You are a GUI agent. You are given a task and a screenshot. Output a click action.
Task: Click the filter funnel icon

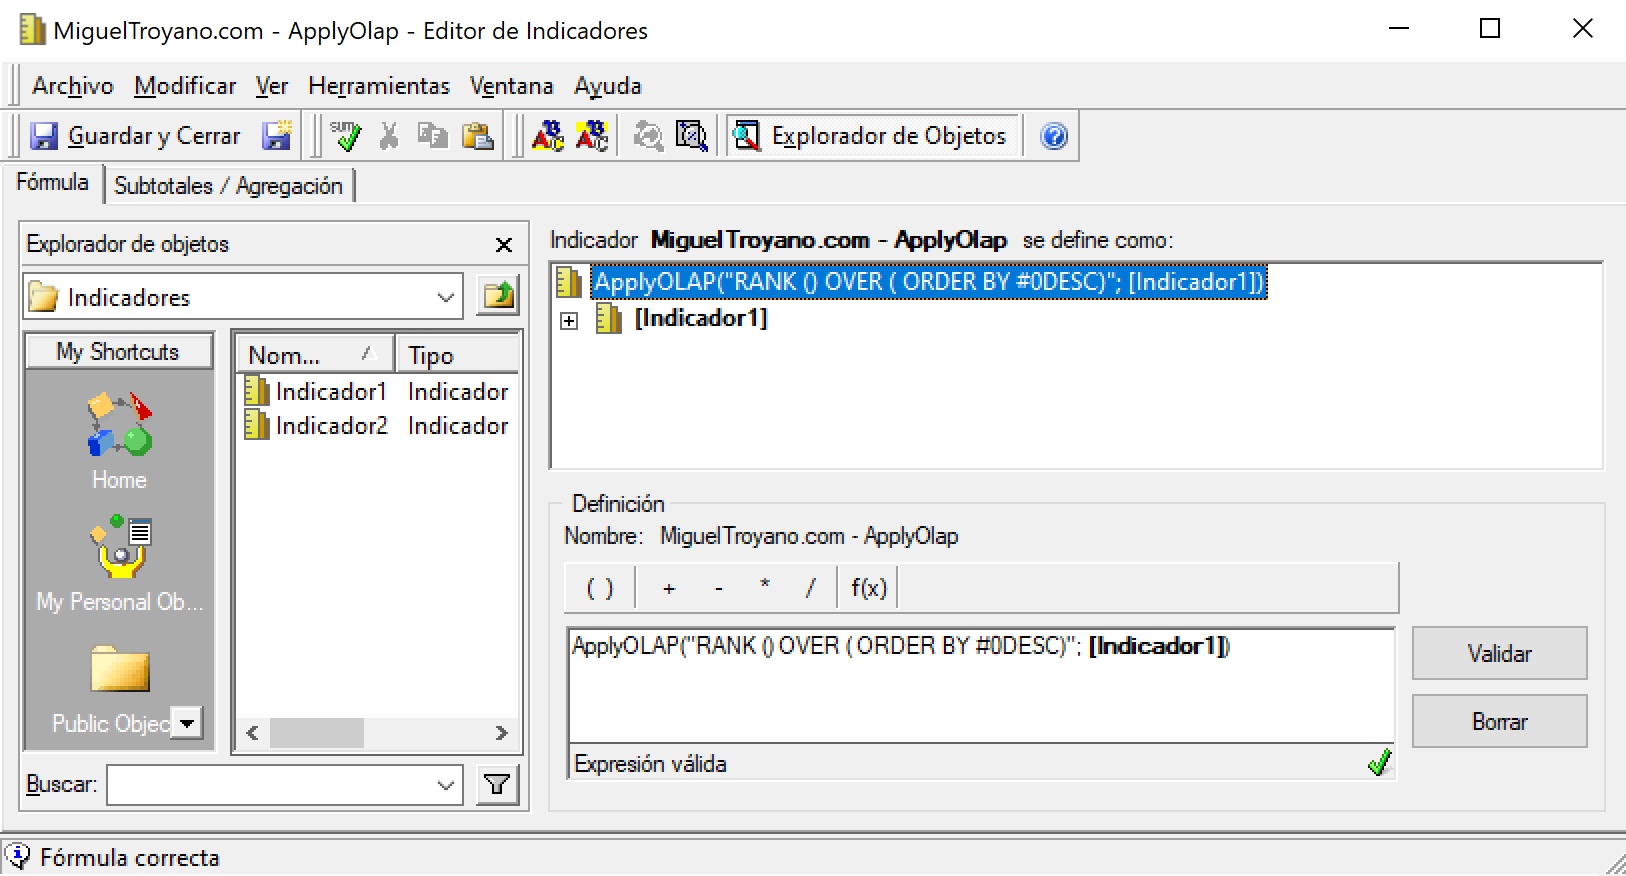pos(497,785)
